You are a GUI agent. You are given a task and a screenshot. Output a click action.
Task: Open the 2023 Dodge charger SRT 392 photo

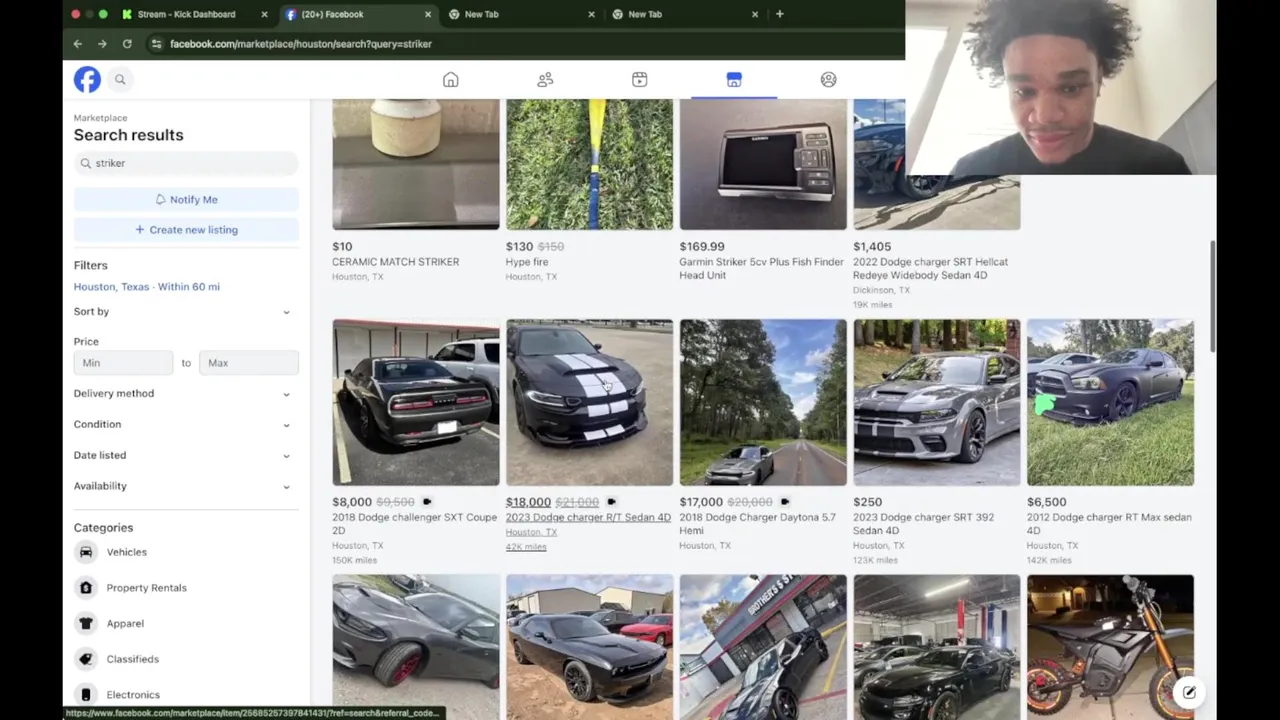(x=937, y=403)
